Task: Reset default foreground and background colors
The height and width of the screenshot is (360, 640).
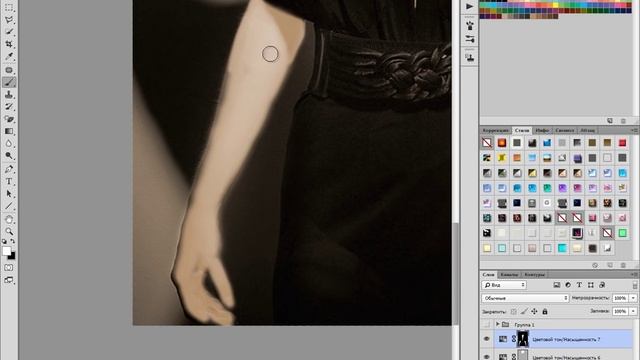Action: (x=4, y=241)
